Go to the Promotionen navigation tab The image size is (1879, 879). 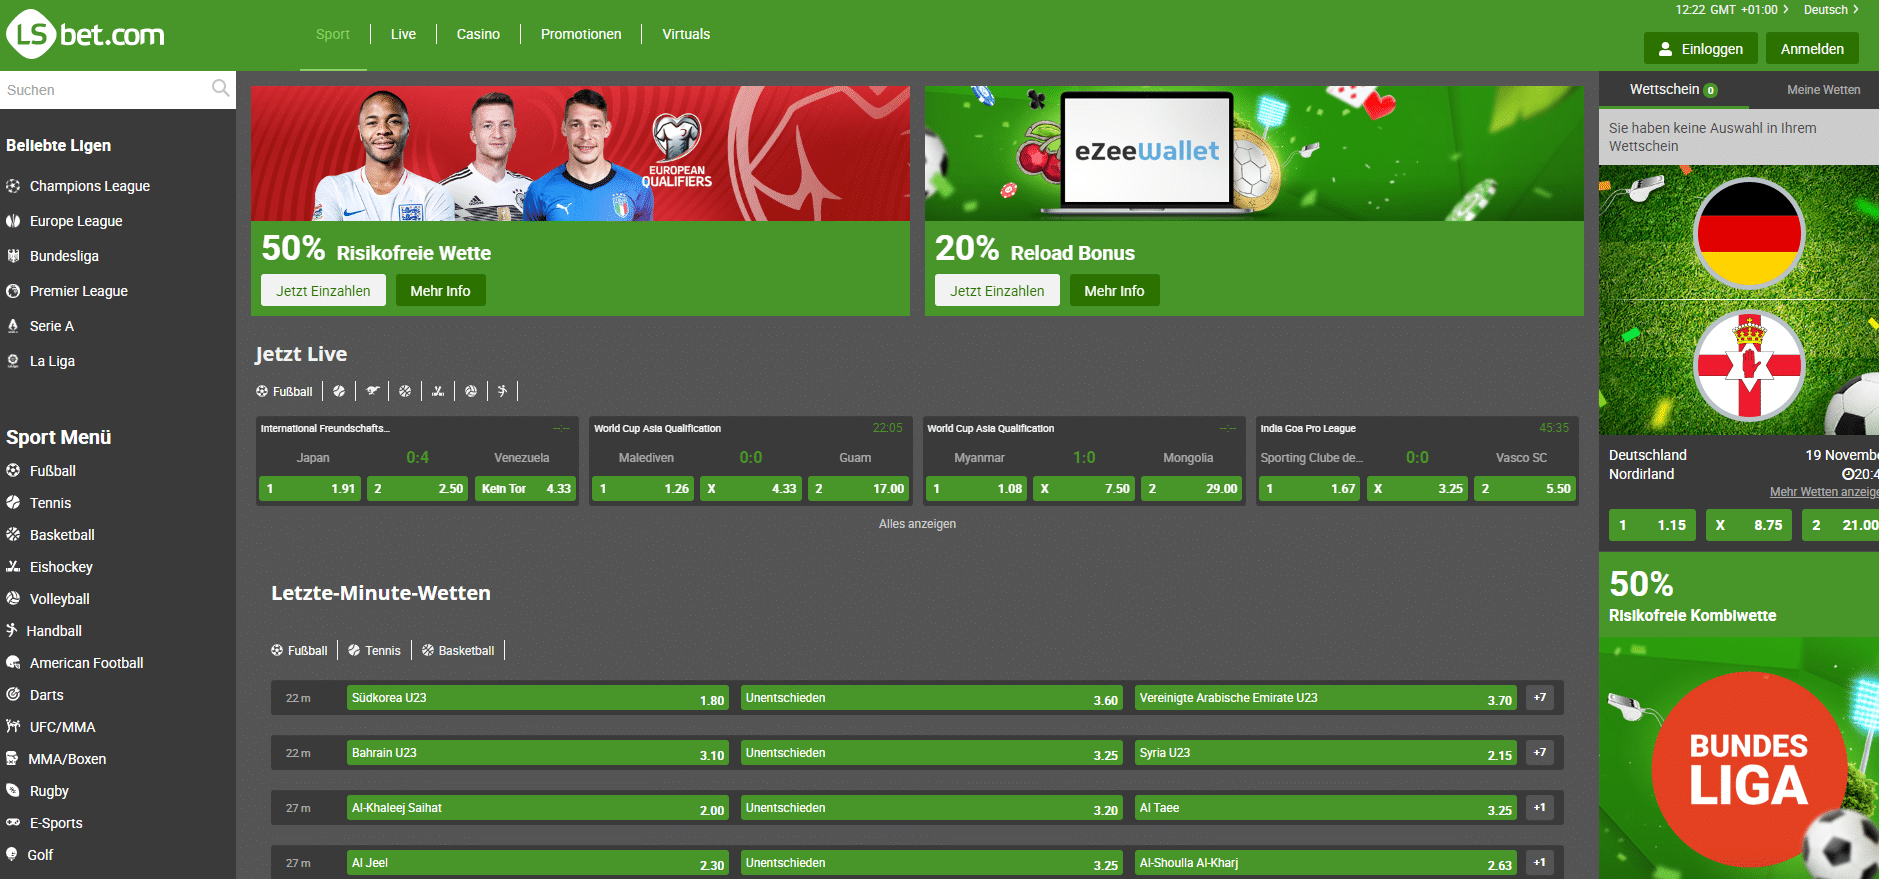[x=581, y=34]
